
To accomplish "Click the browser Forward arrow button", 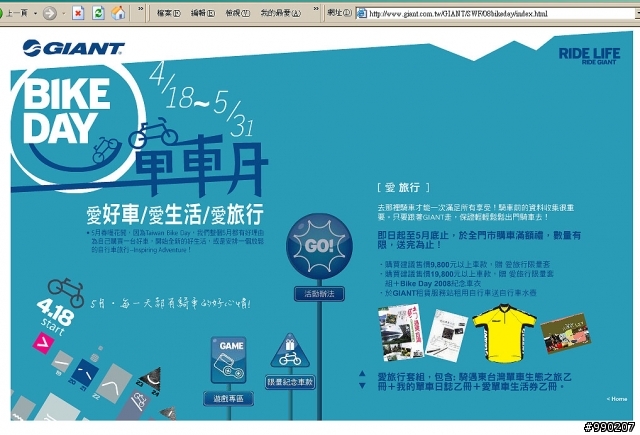I will tap(49, 13).
